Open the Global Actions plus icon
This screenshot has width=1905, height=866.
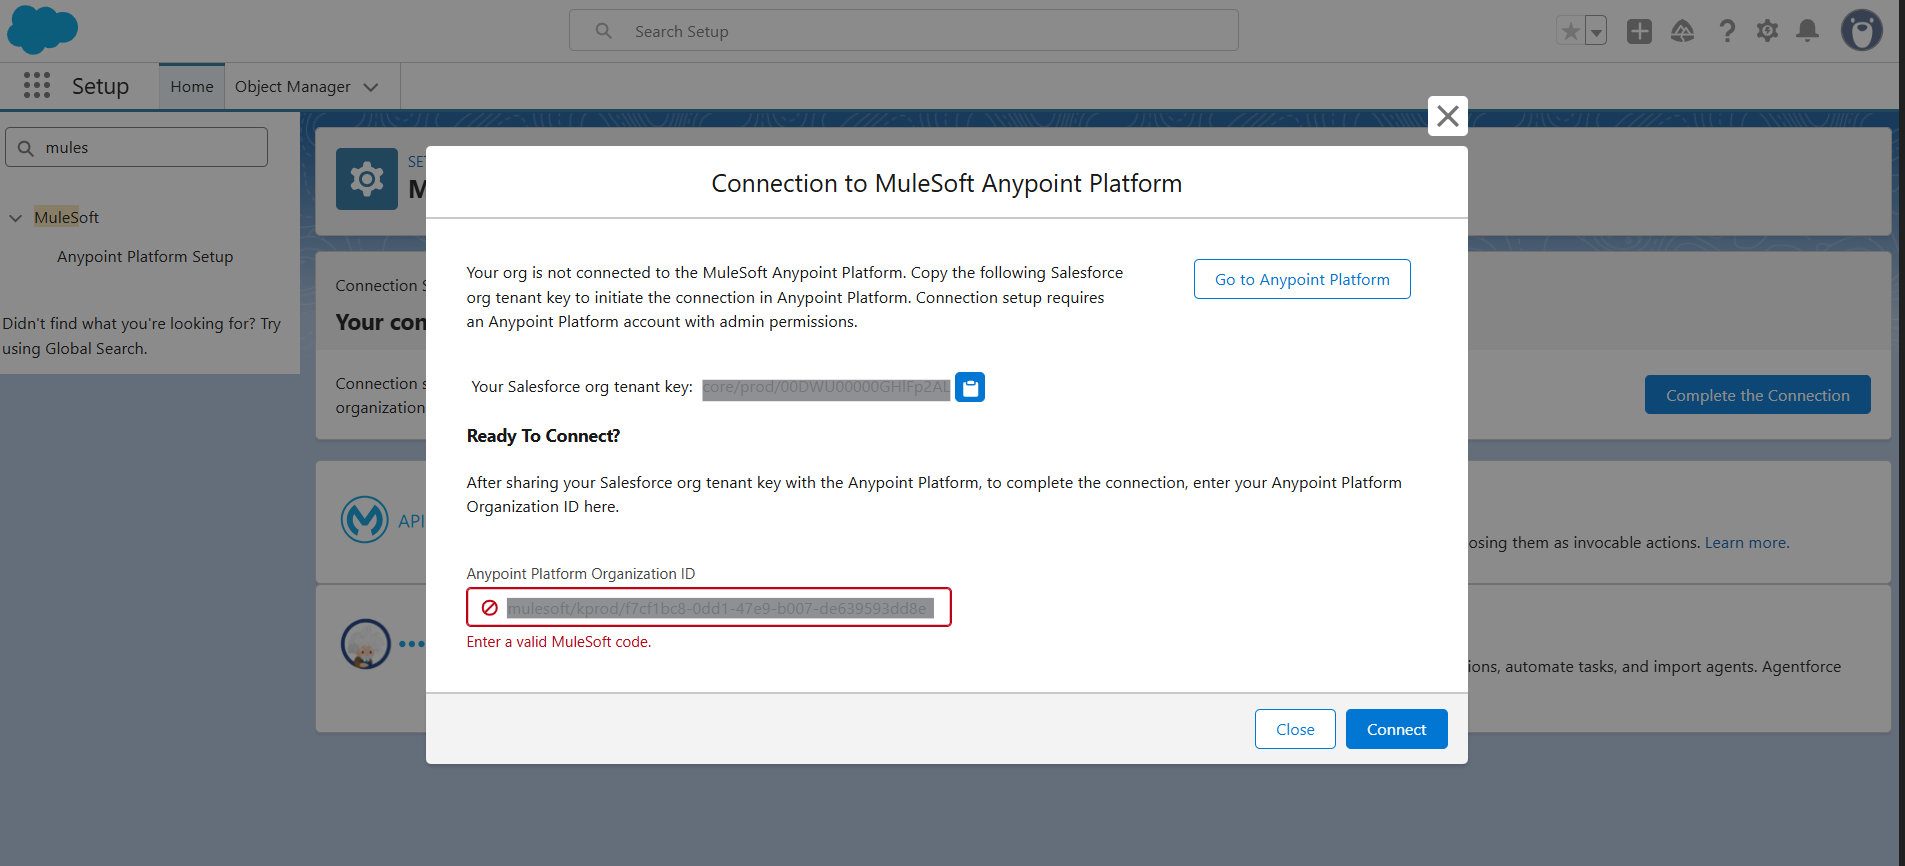pyautogui.click(x=1639, y=31)
